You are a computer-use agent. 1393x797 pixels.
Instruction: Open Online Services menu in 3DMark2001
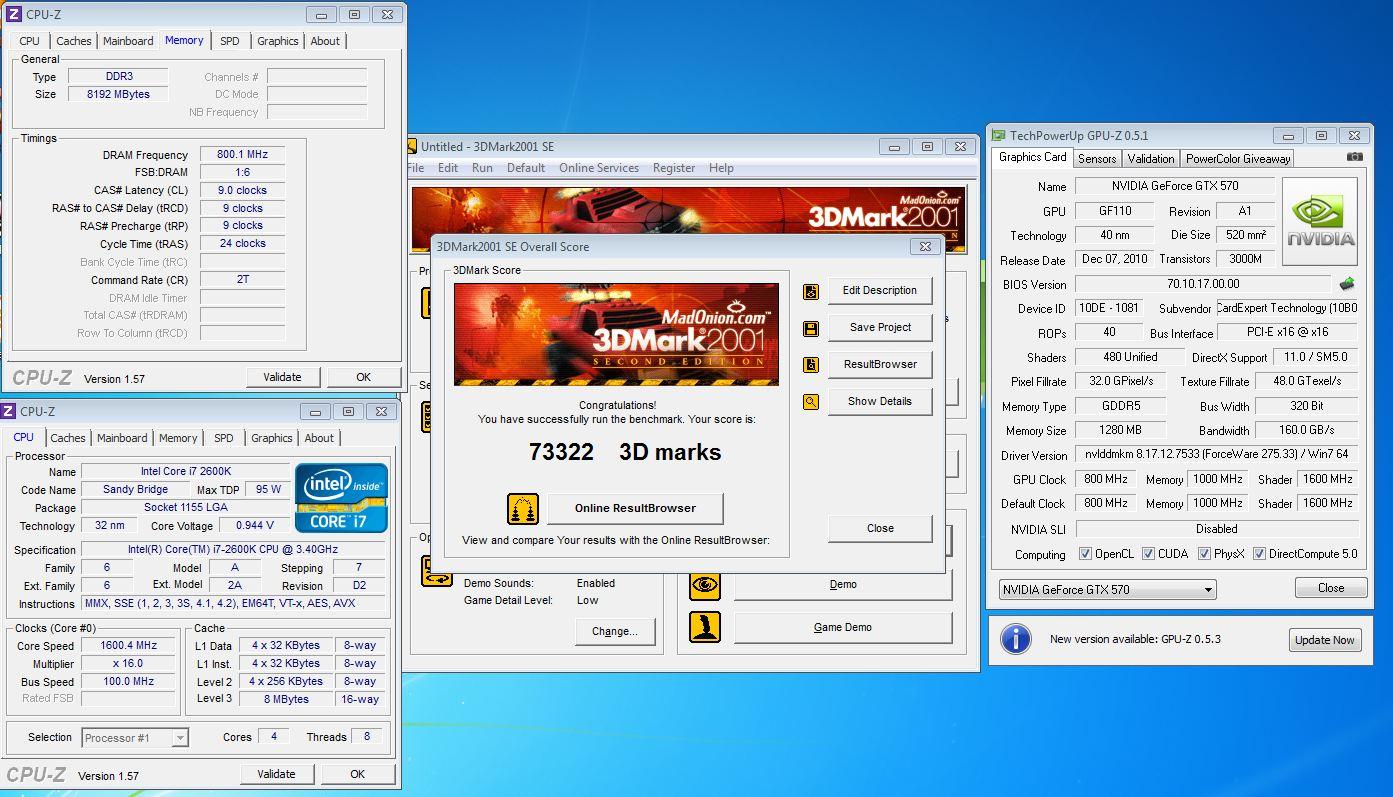coord(599,168)
